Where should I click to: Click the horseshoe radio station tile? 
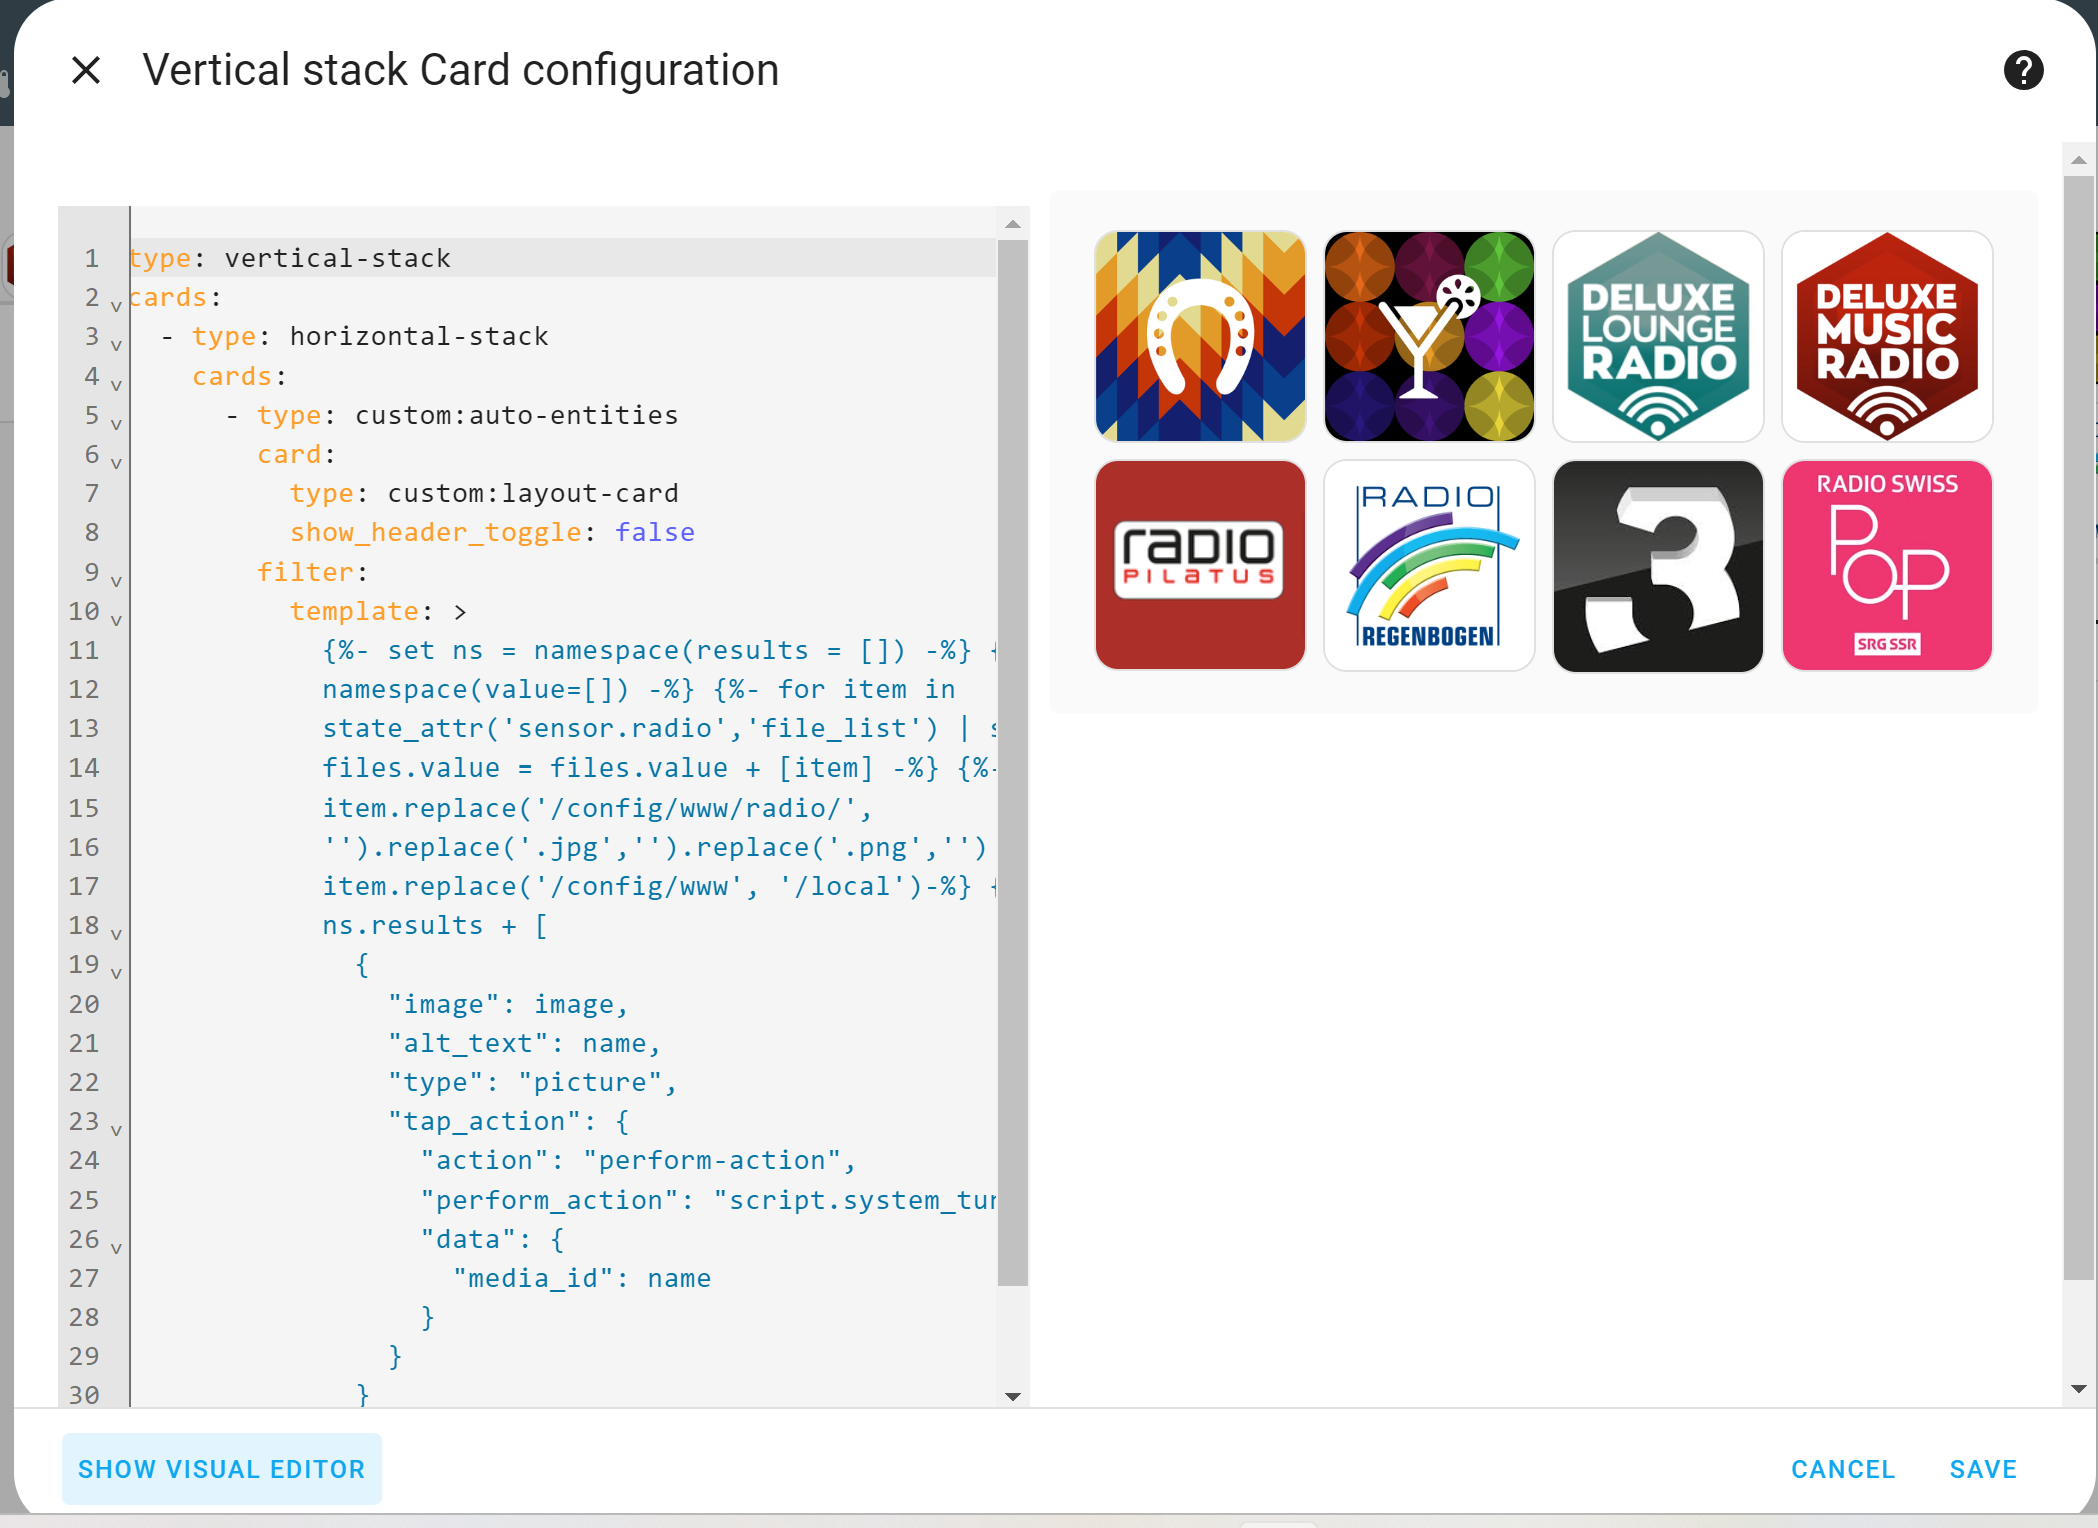tap(1199, 337)
